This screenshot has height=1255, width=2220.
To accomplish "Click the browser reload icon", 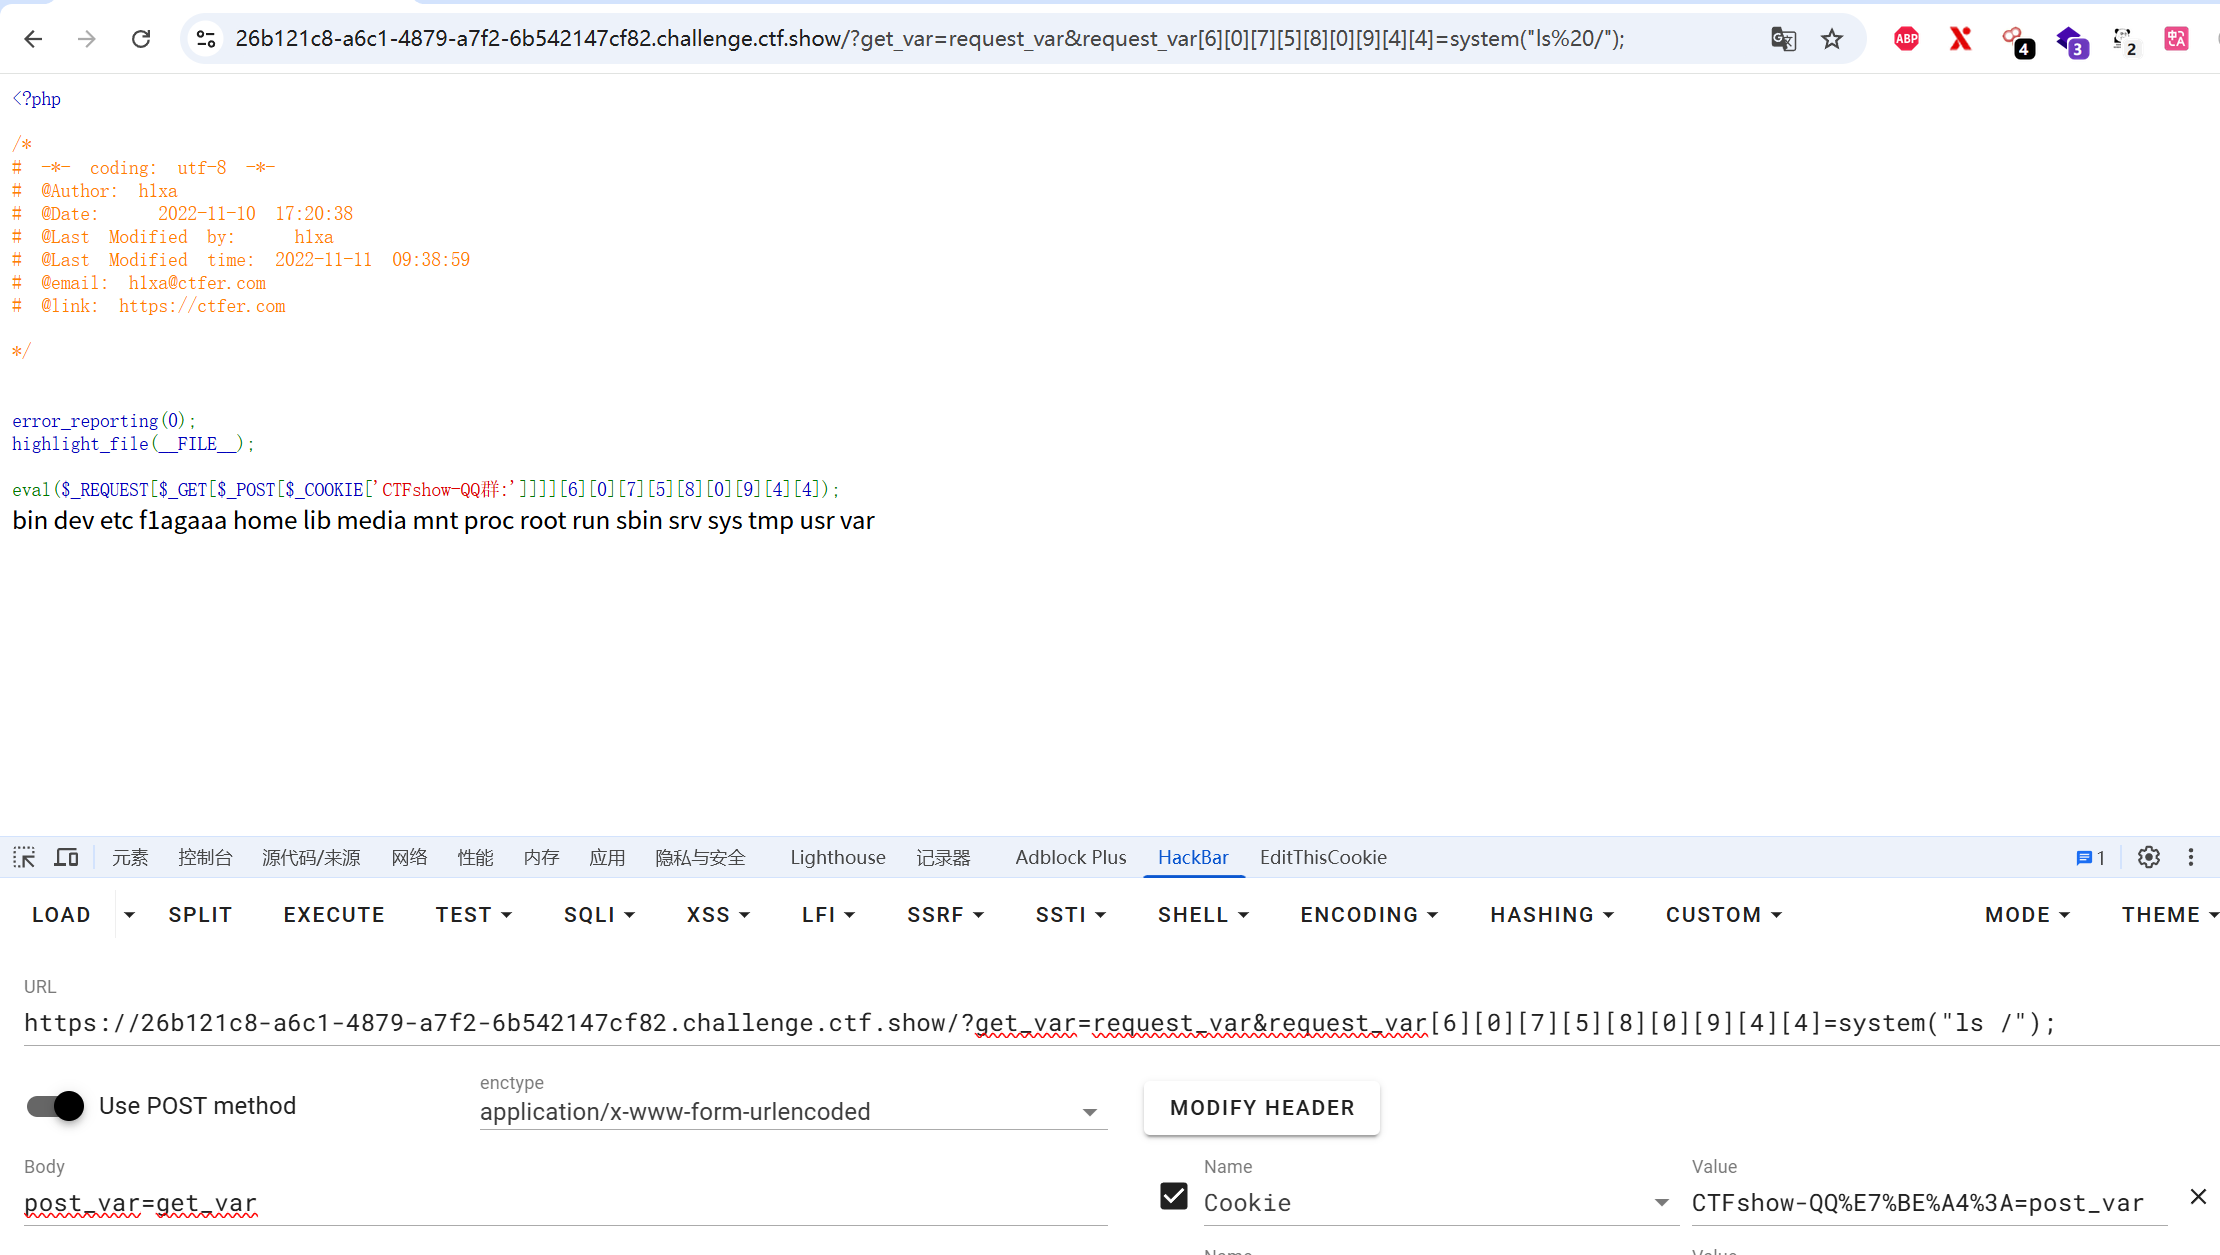I will pos(141,39).
